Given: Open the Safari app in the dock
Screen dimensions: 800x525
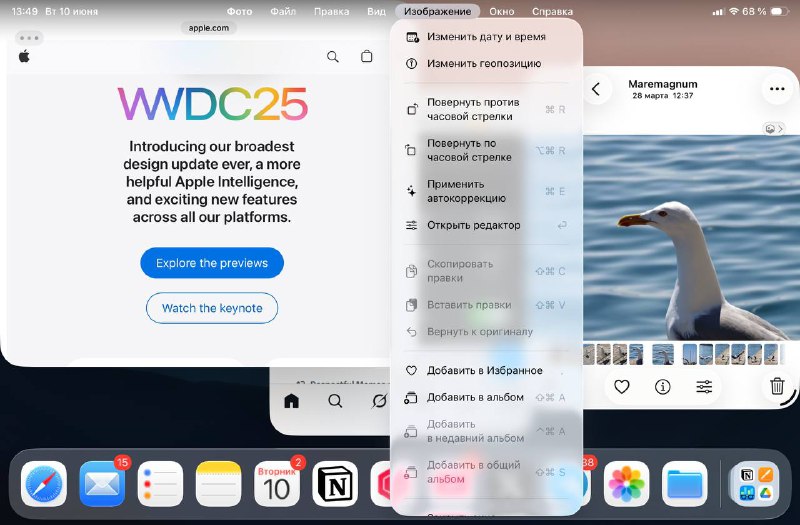Looking at the screenshot, I should click(44, 484).
